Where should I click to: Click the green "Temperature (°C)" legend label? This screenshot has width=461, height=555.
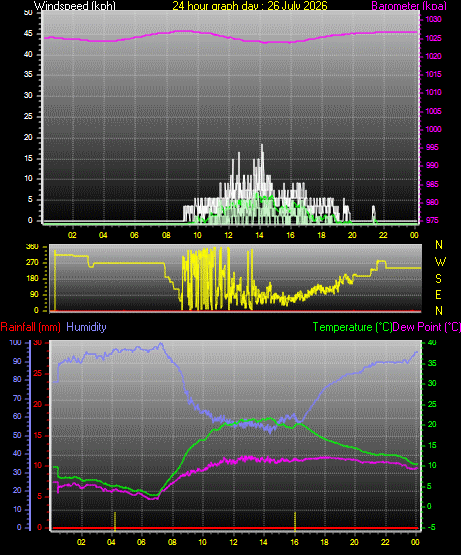coord(352,327)
